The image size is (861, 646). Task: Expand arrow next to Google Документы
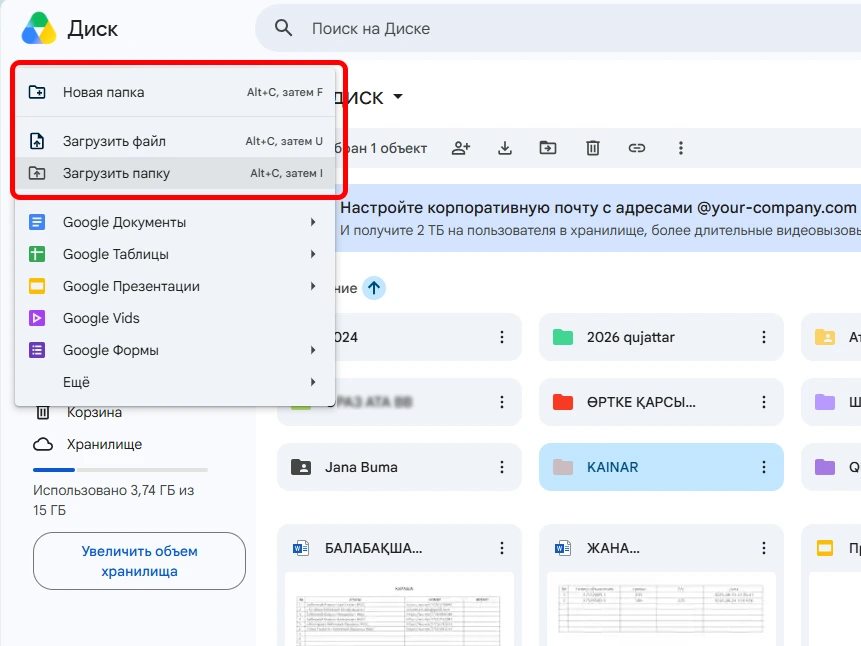point(312,222)
